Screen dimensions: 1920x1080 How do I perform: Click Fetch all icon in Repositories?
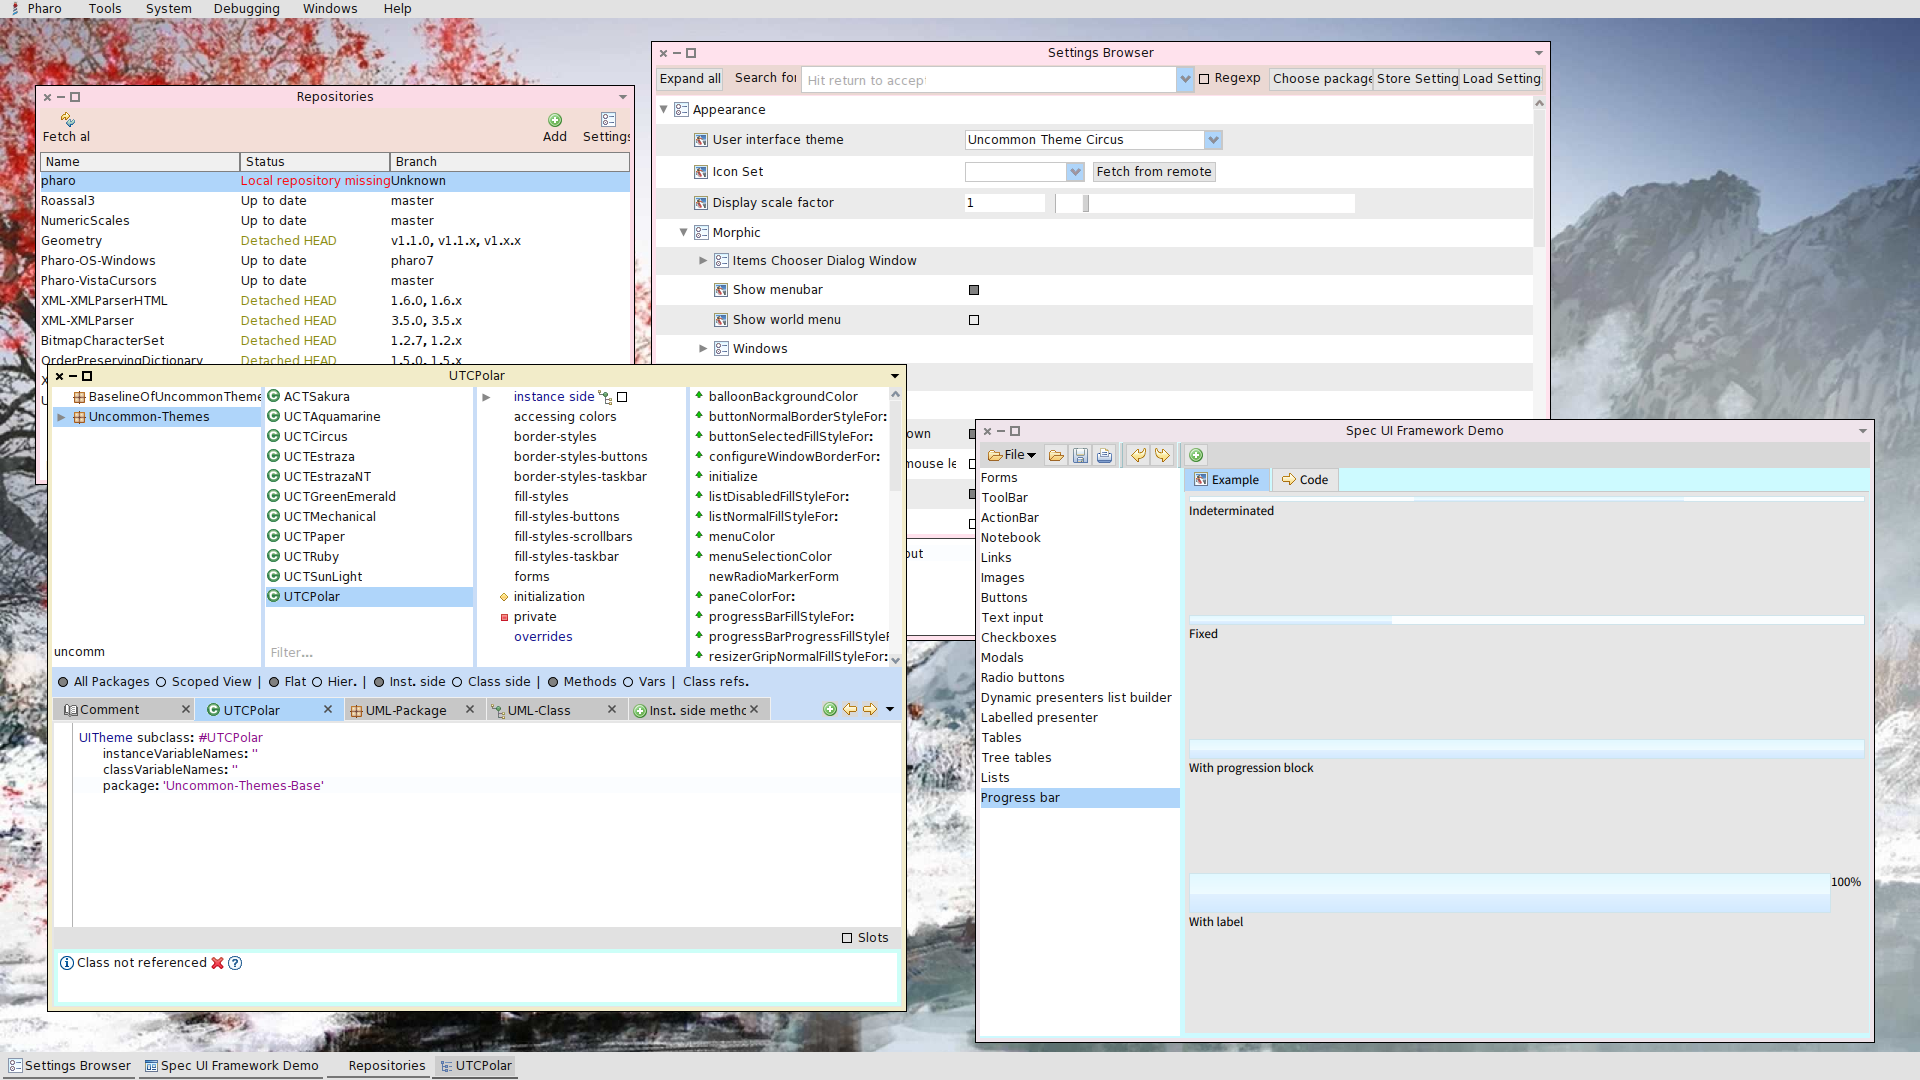[x=67, y=120]
